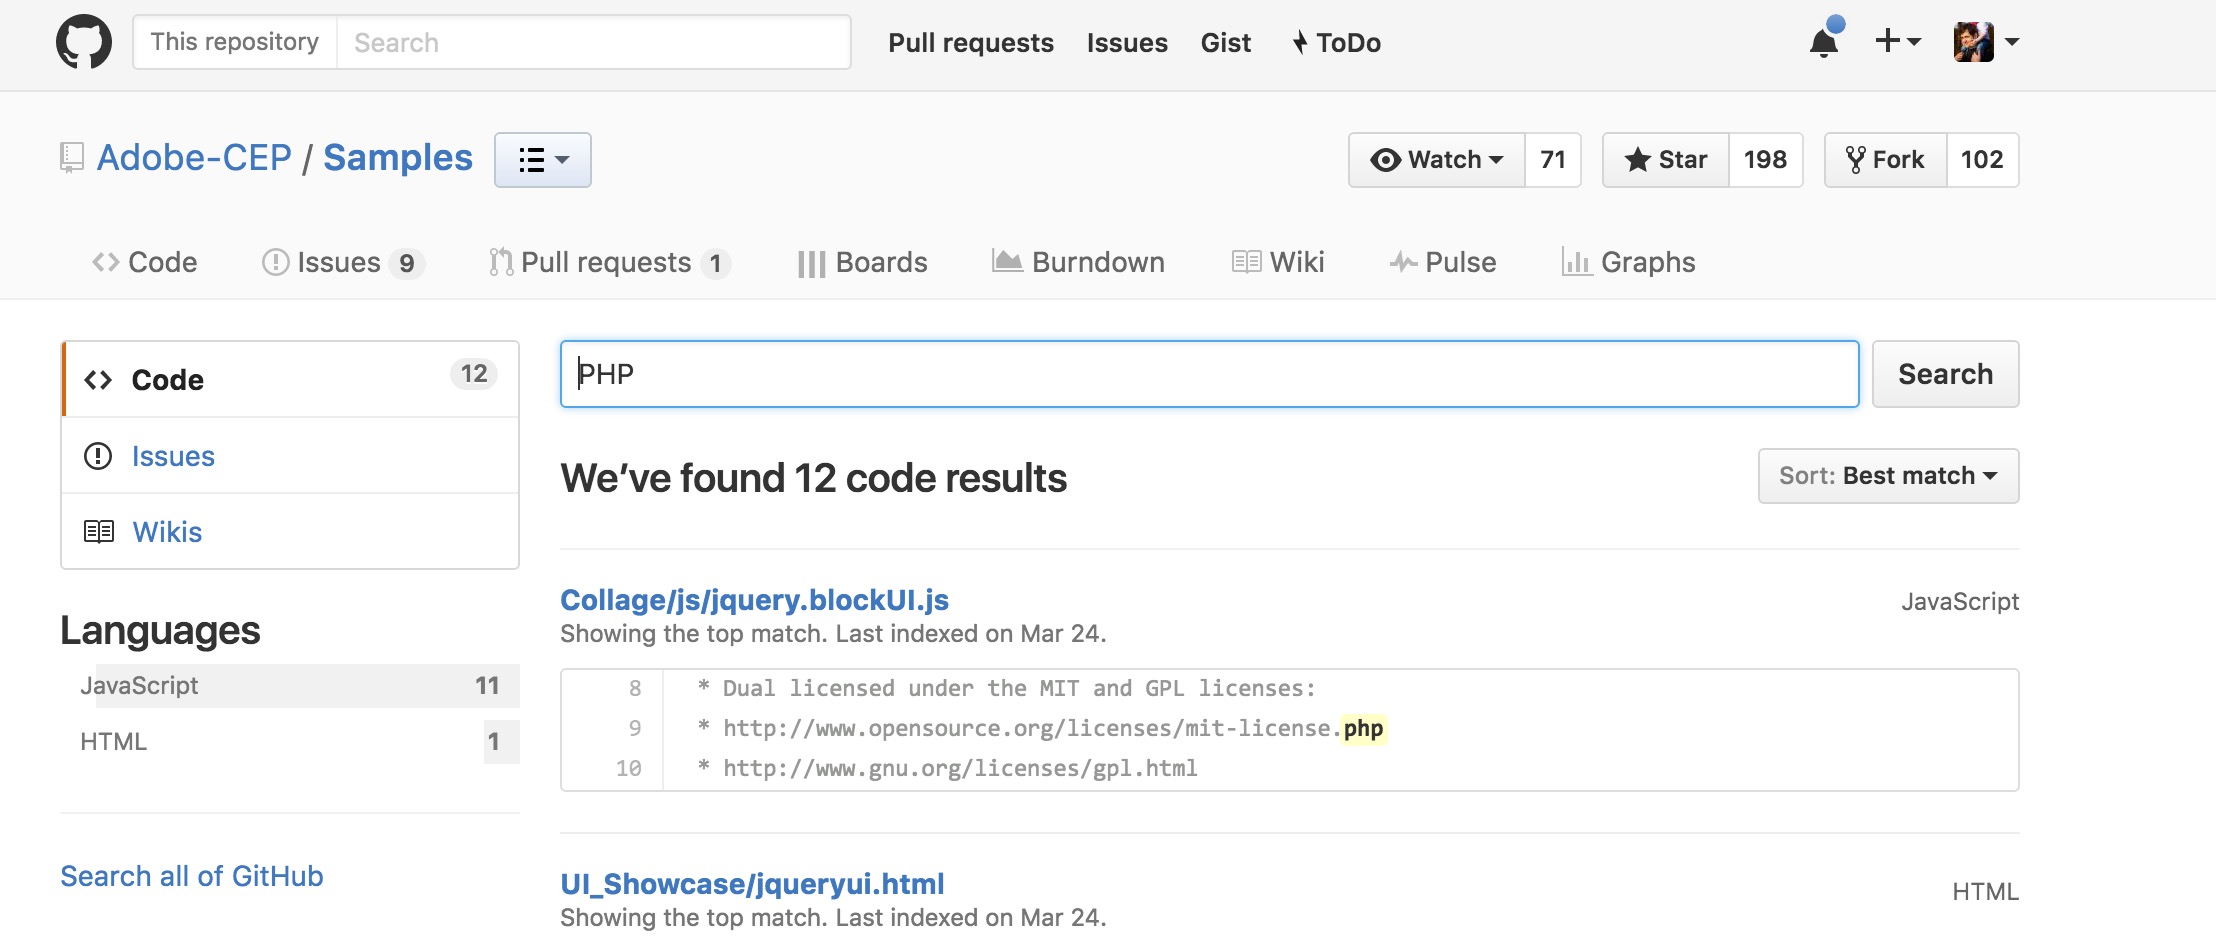
Task: Open the Wiki tab
Action: click(1278, 262)
